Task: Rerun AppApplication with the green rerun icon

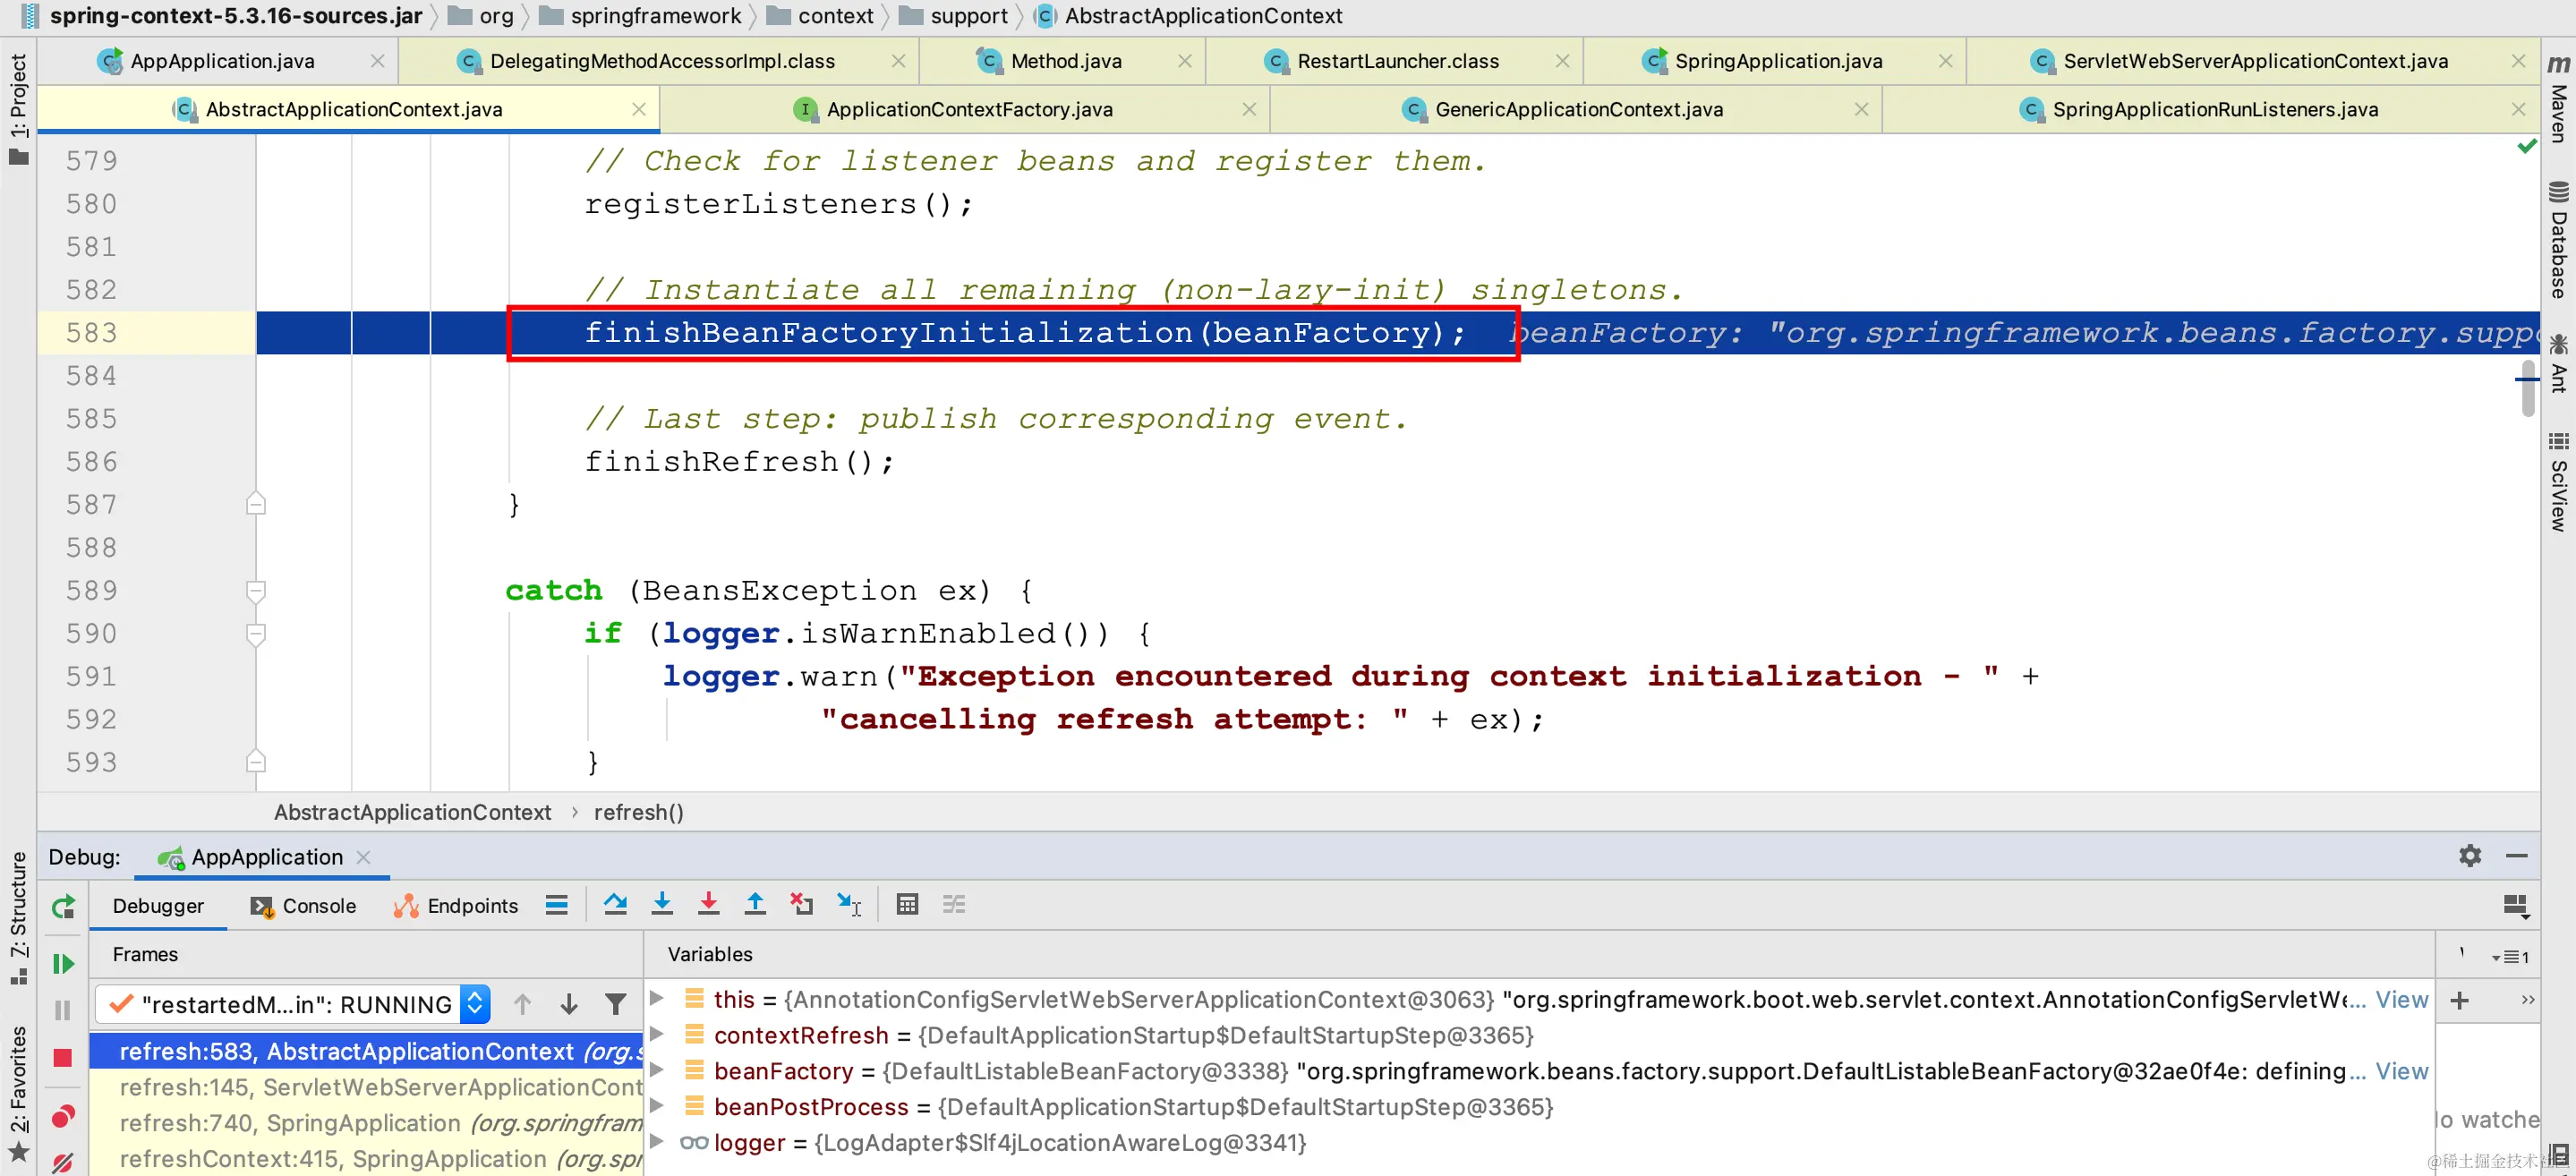Action: point(63,907)
